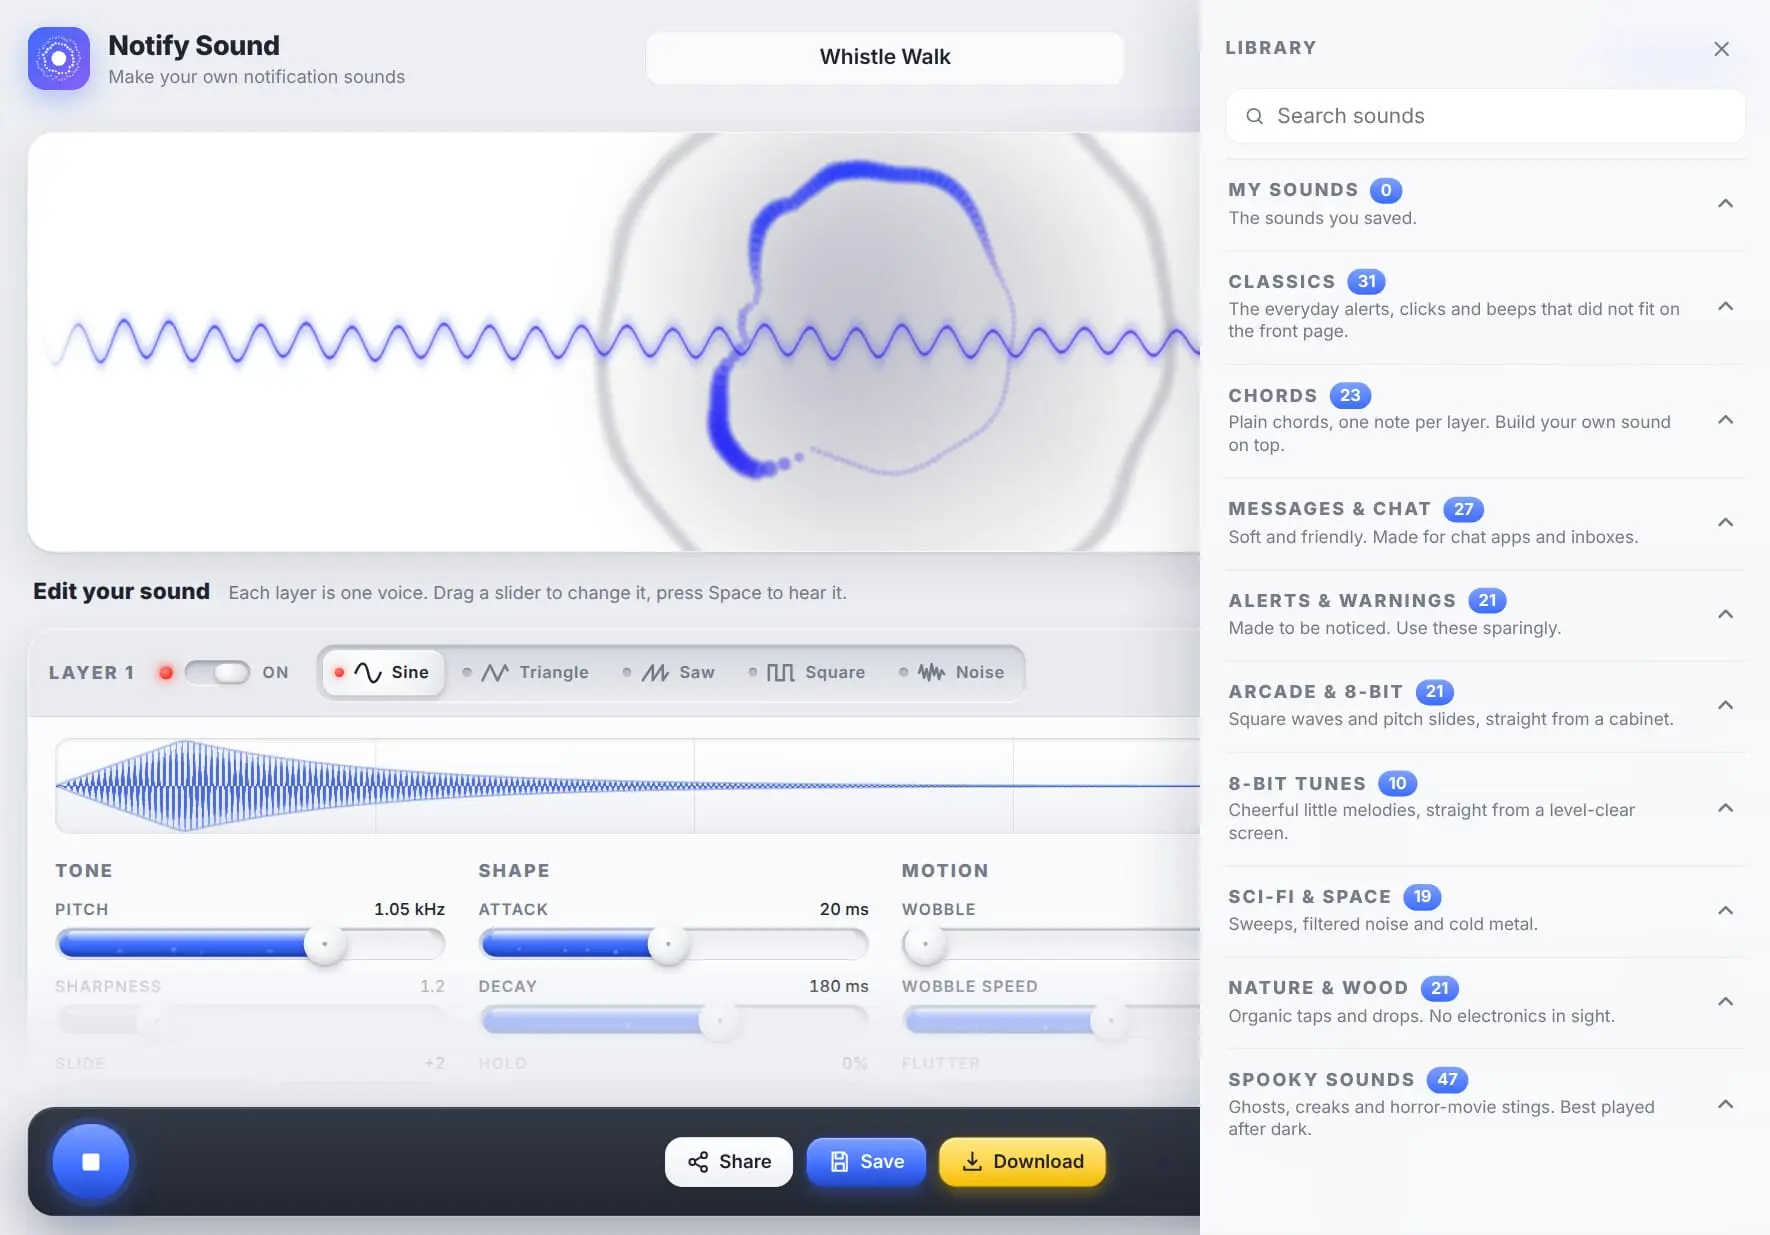The image size is (1770, 1235).
Task: Click the Saw wave icon
Action: (x=655, y=673)
